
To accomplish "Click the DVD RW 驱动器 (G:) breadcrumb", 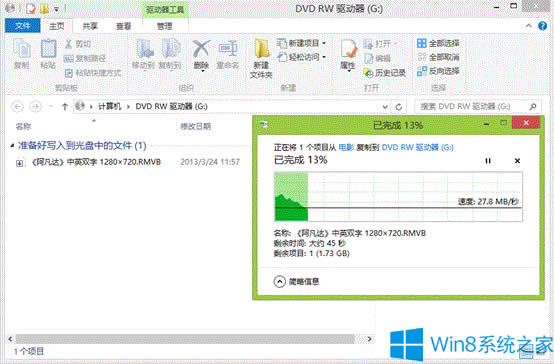I will tap(171, 106).
